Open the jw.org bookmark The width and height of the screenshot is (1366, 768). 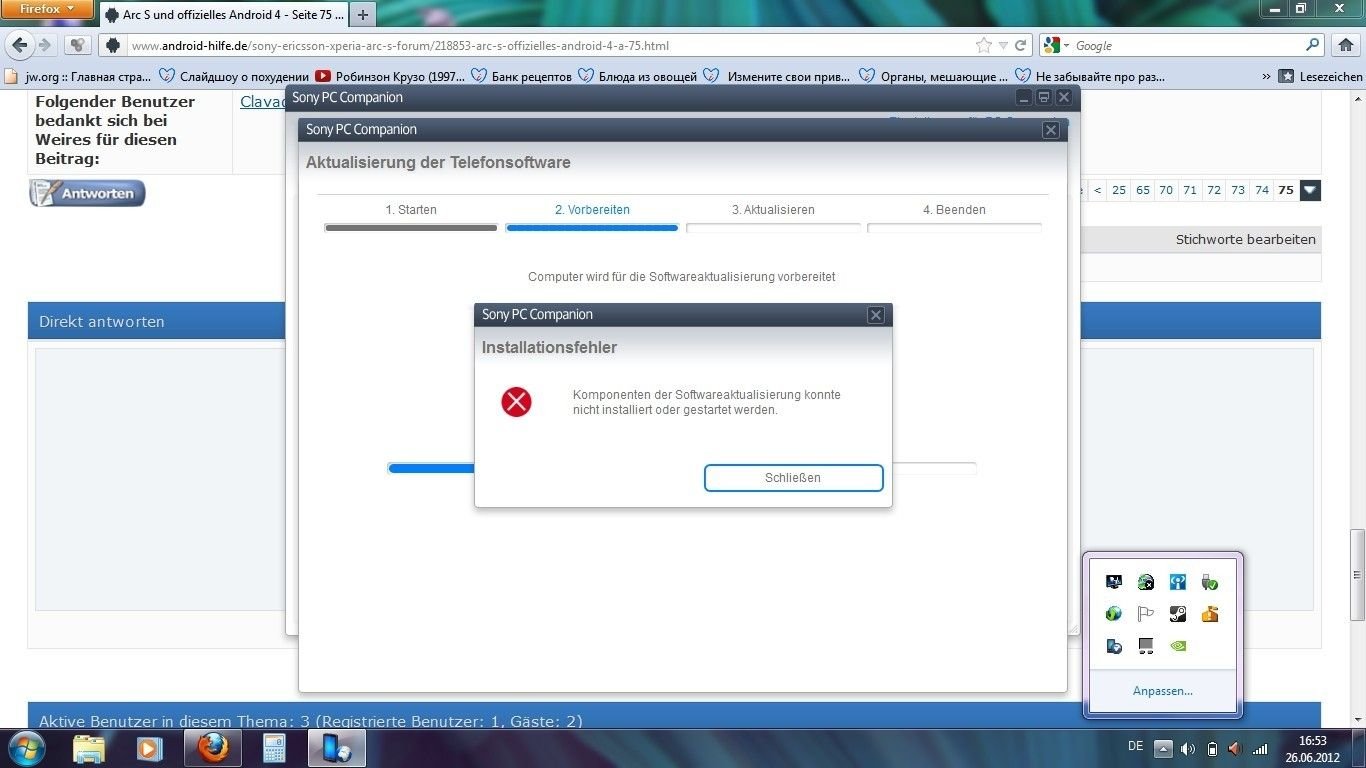78,76
